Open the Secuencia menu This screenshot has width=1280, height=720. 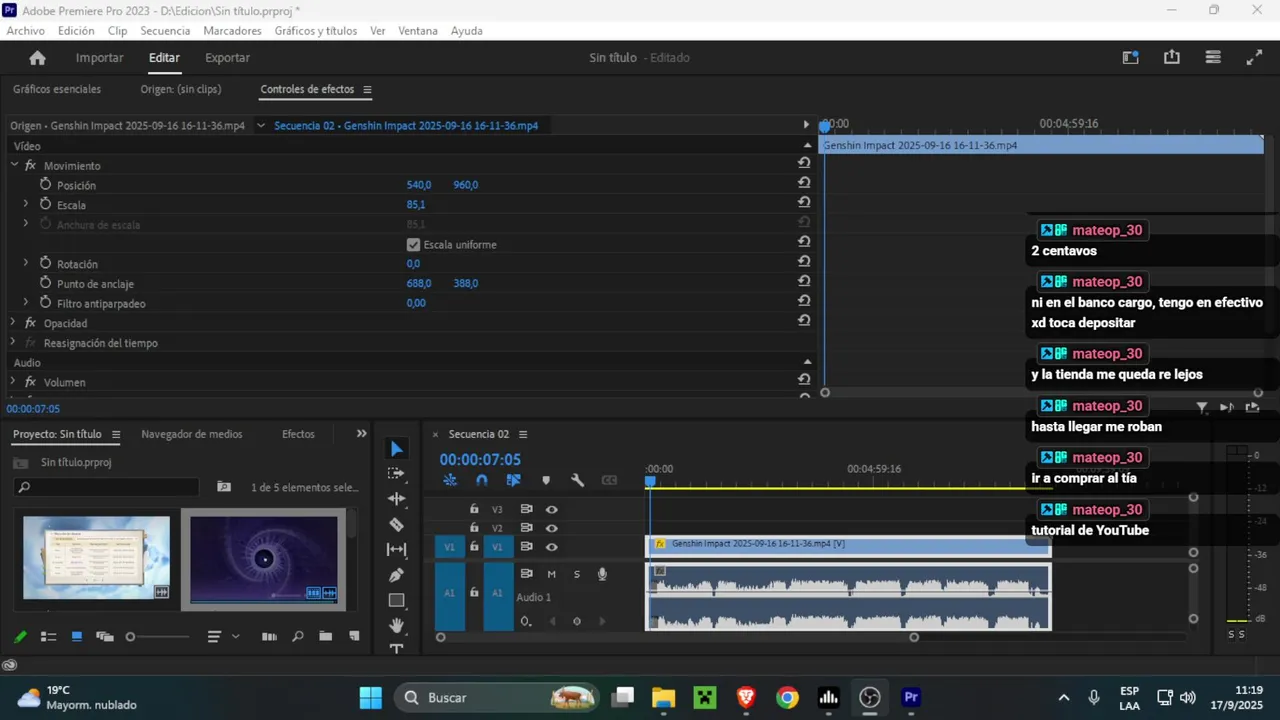tap(165, 31)
